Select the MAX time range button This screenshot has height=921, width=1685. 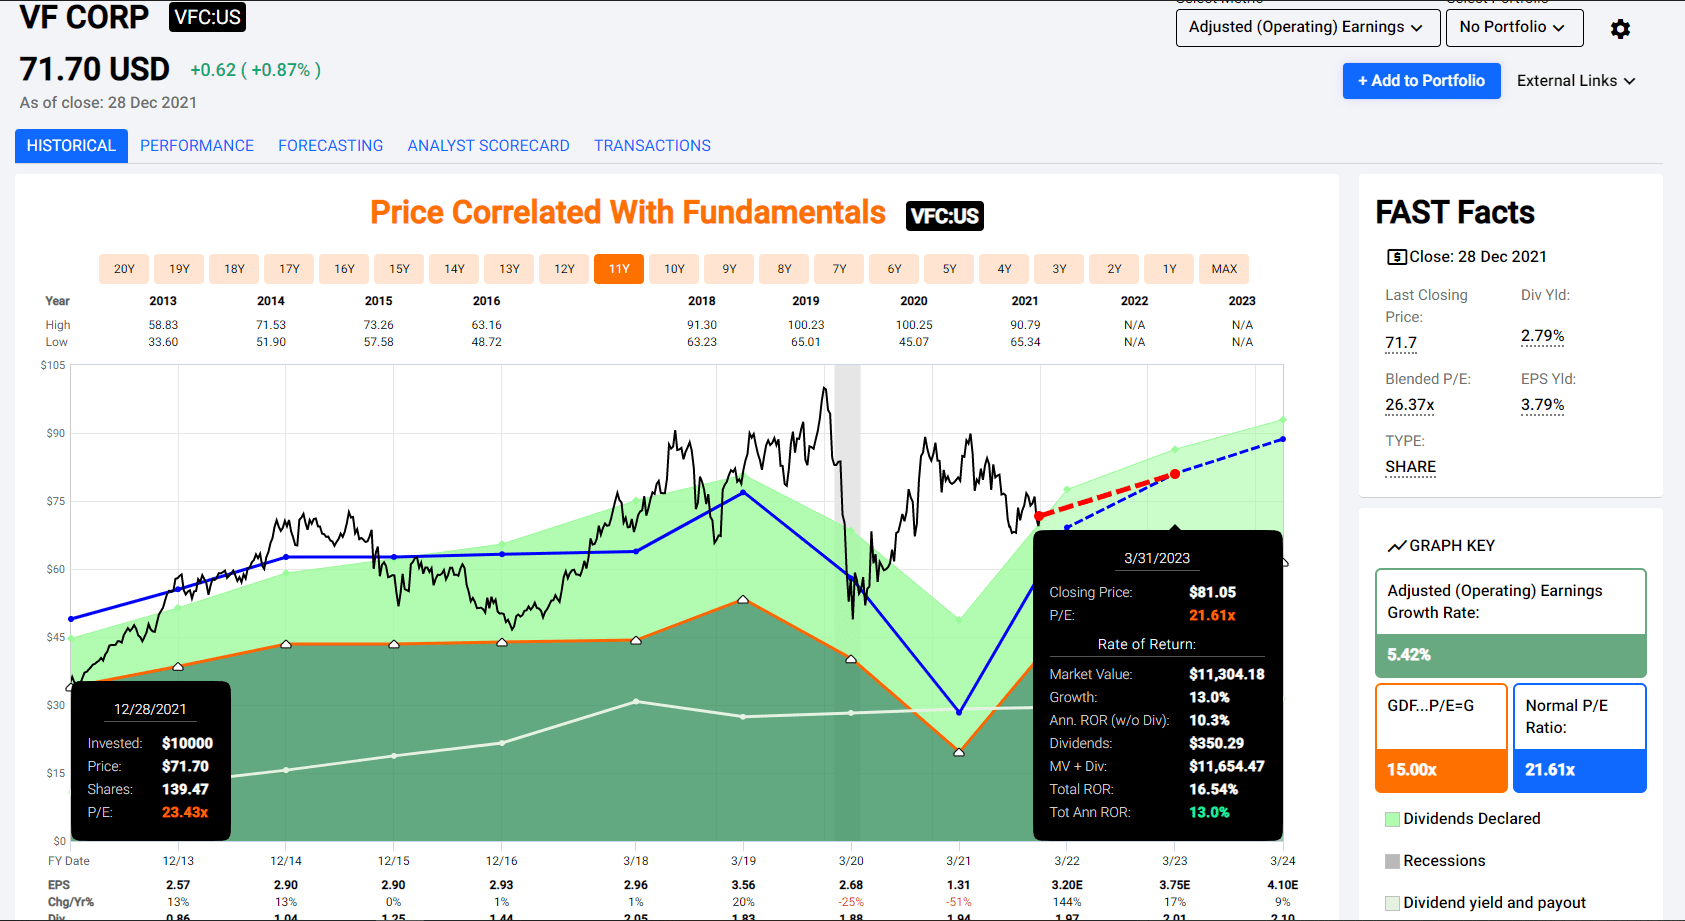1224,269
